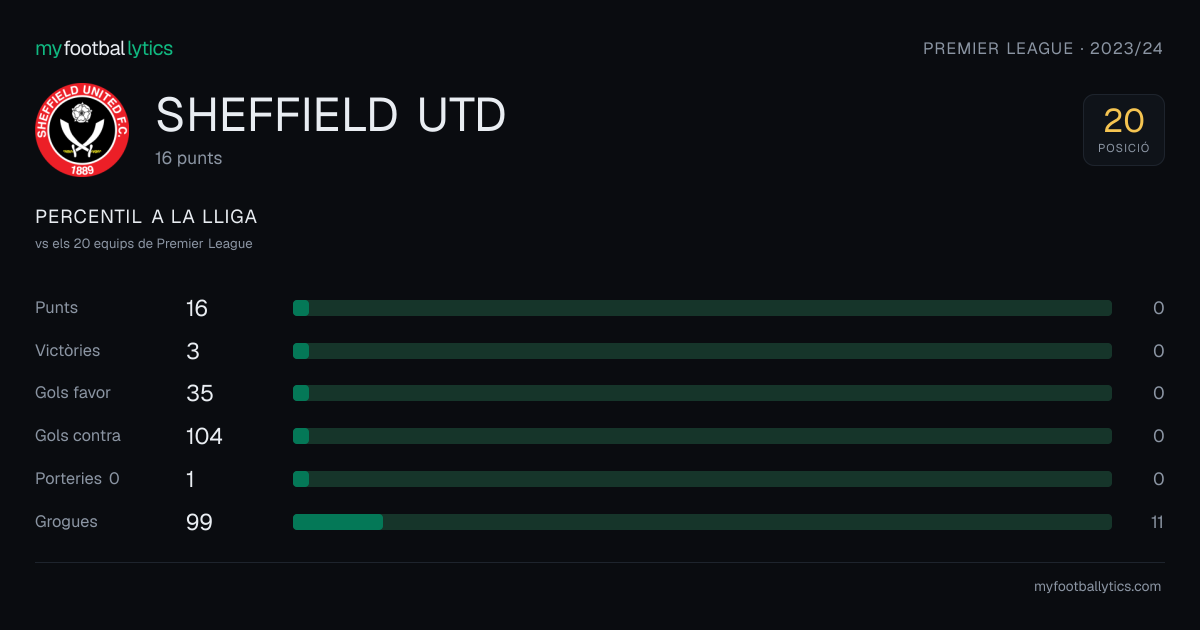Click the Punts percentile bar
The width and height of the screenshot is (1200, 630).
[702, 308]
